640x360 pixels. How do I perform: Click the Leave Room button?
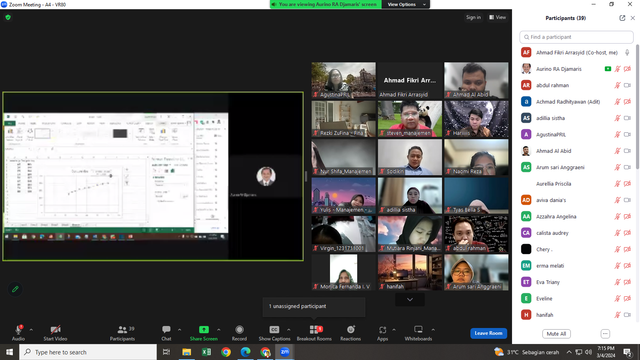pos(489,333)
